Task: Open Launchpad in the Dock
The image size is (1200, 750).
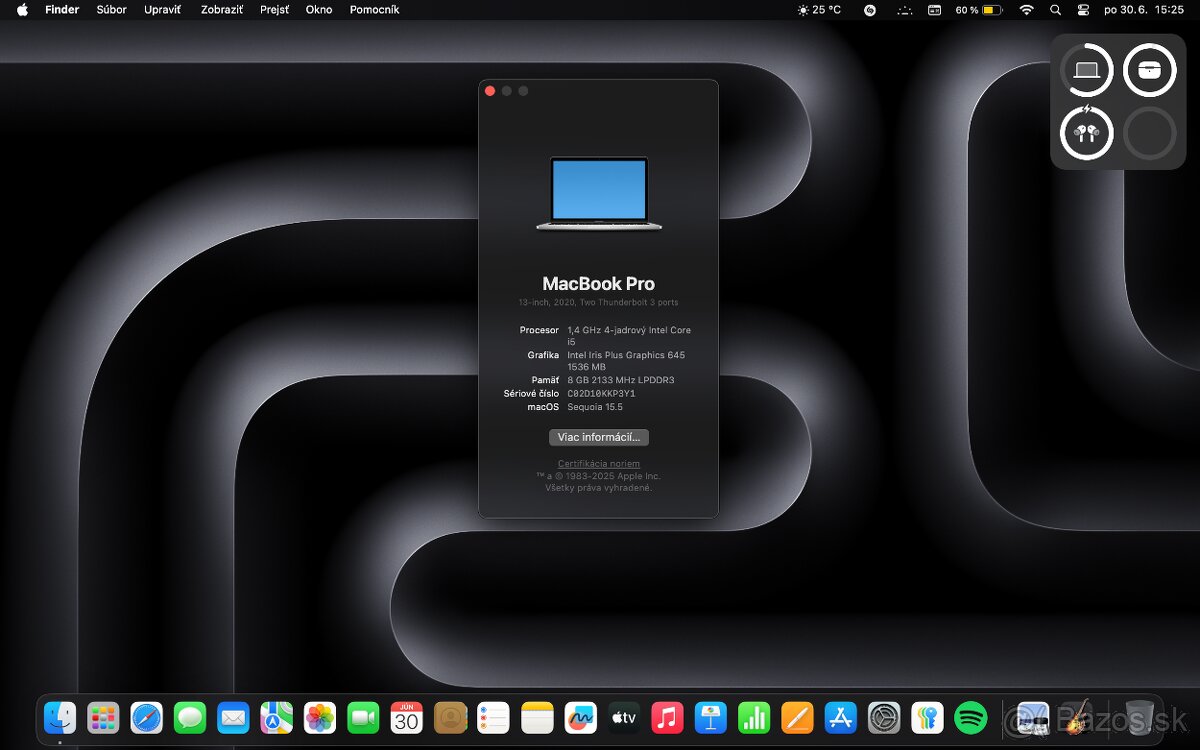Action: (103, 717)
